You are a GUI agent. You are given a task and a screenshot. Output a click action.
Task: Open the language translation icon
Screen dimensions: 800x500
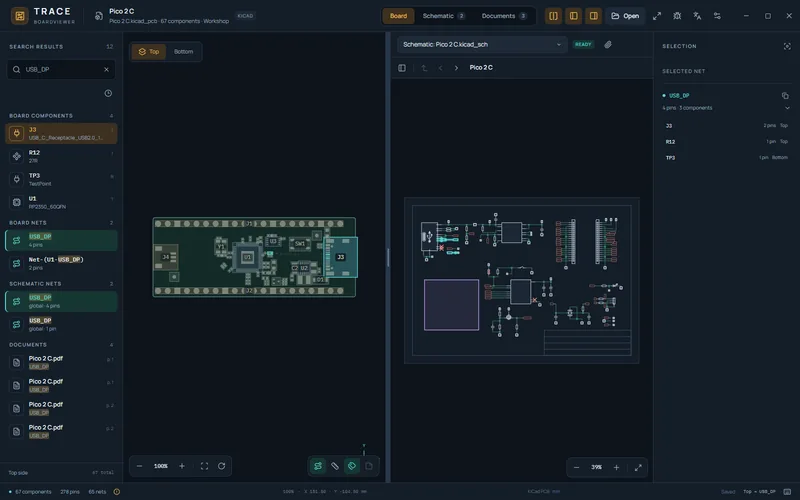pos(697,16)
